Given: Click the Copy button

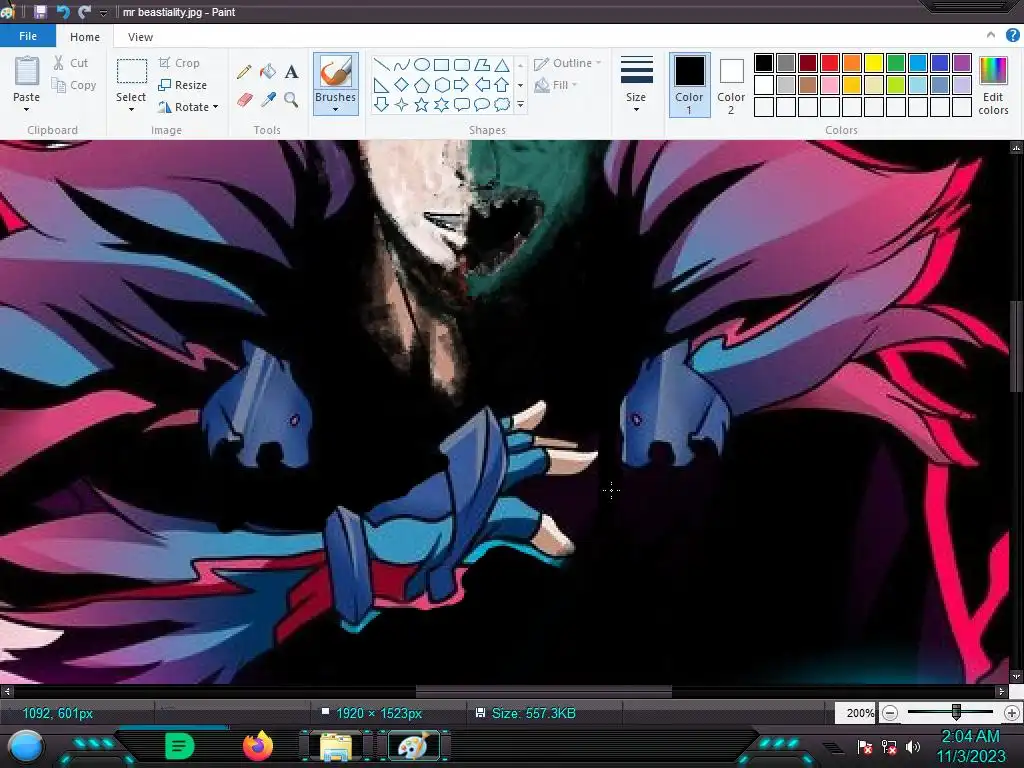Looking at the screenshot, I should coord(74,85).
